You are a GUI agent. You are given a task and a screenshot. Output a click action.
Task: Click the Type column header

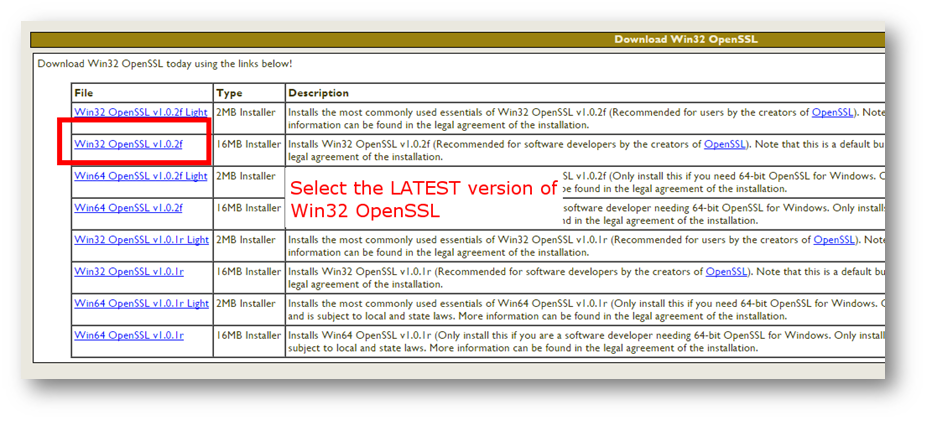pyautogui.click(x=229, y=93)
